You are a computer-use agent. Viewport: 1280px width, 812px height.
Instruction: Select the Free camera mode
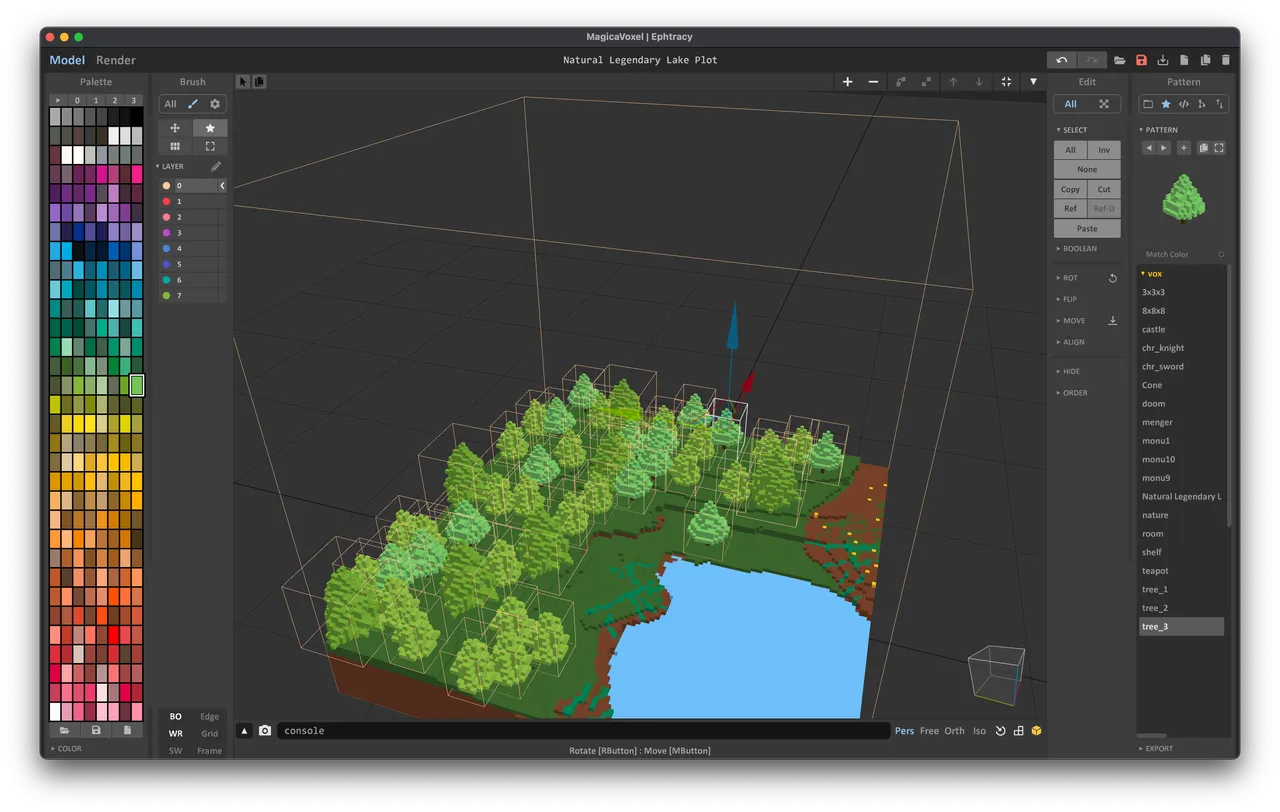(x=929, y=731)
